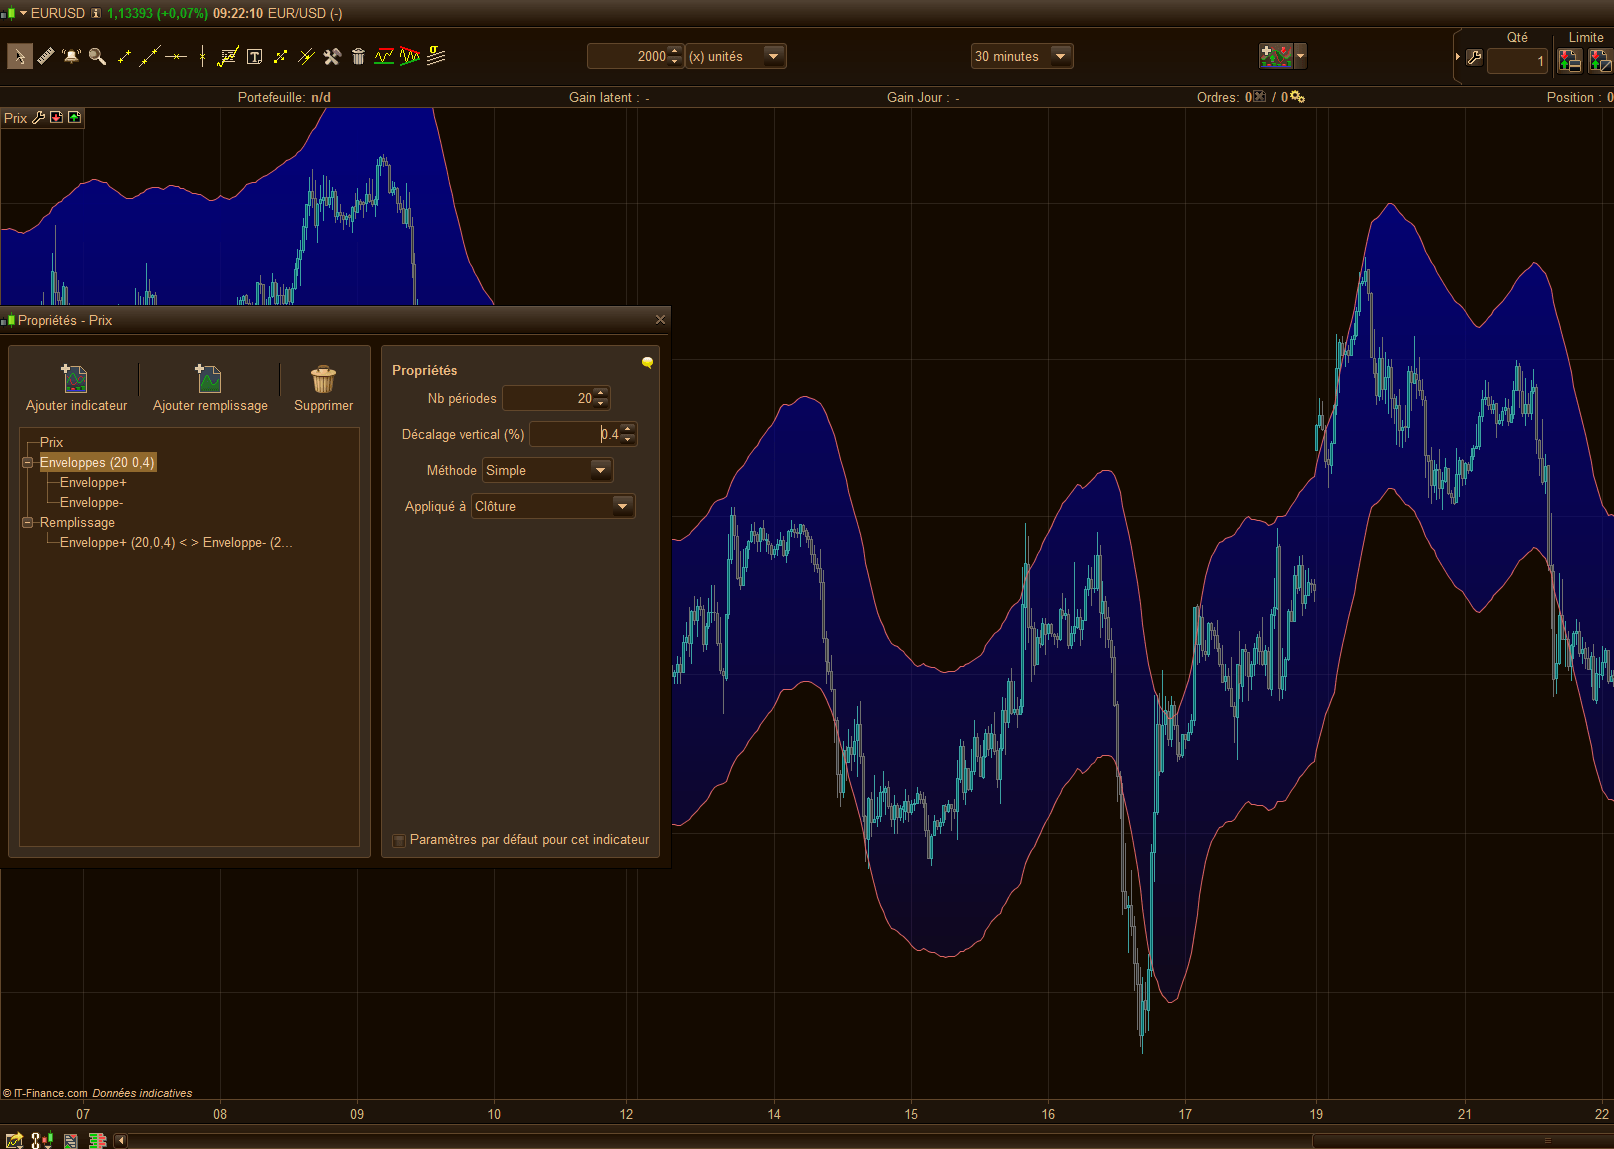Viewport: 1614px width, 1149px height.
Task: Select the Fibonacci retracement tool
Action: [228, 56]
